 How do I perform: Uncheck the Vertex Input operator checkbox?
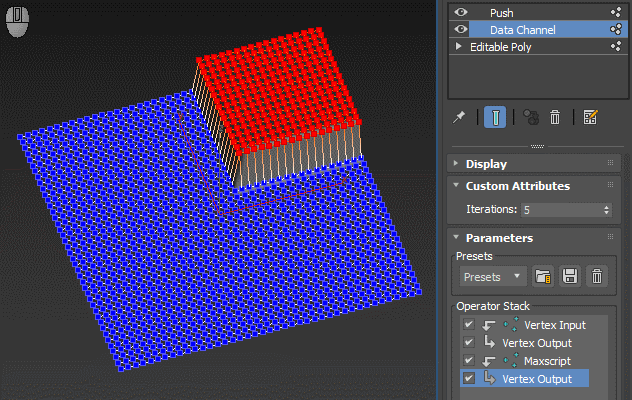pyautogui.click(x=468, y=325)
